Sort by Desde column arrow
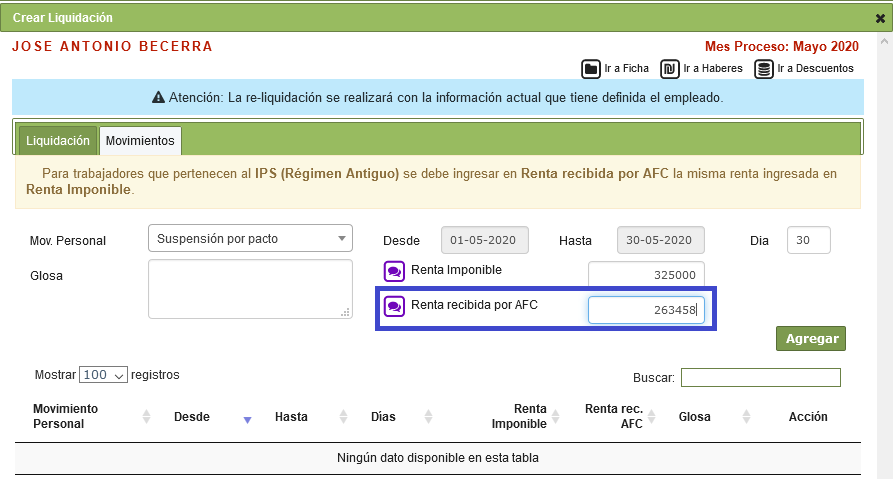Image resolution: width=893 pixels, height=479 pixels. [247, 418]
